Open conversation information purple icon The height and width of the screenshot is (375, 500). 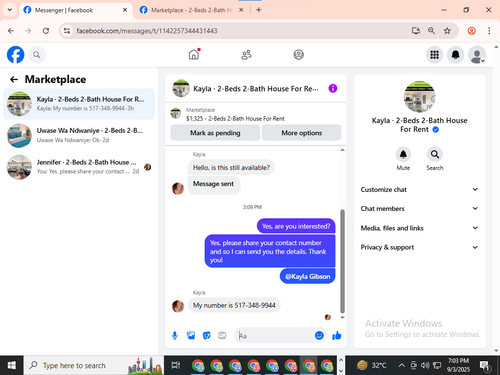tap(333, 88)
